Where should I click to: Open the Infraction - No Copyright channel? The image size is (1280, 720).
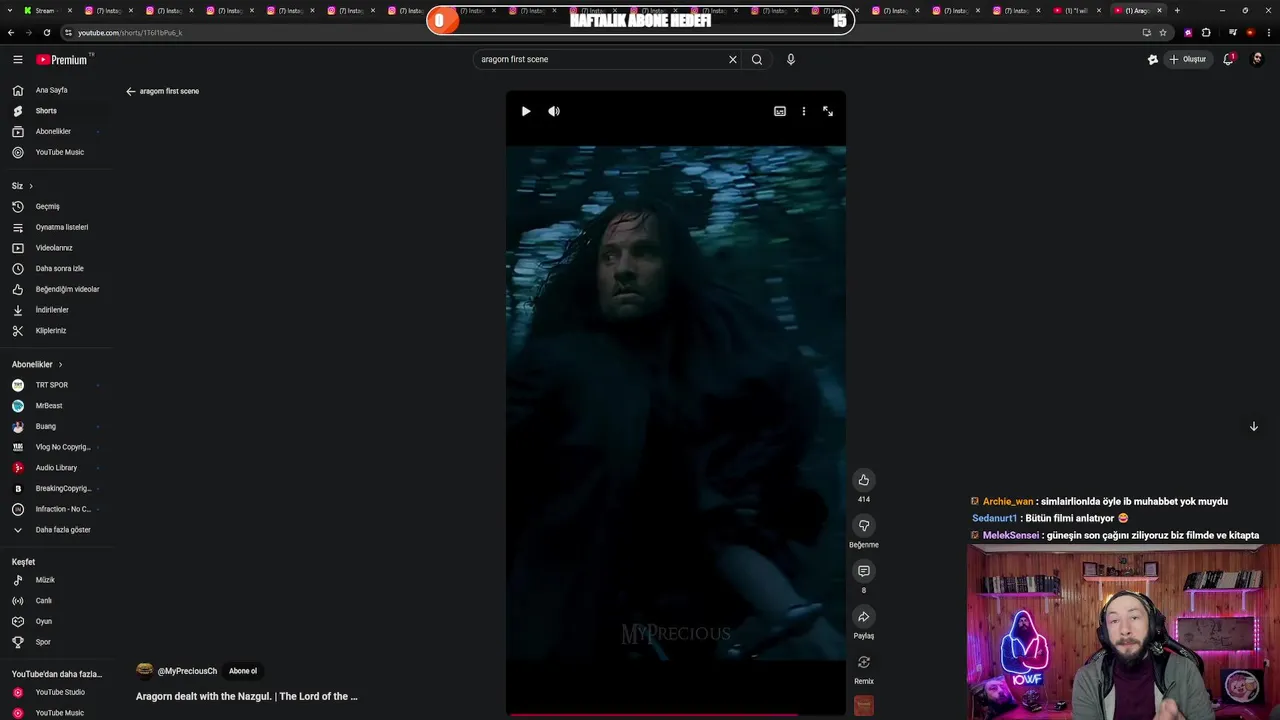point(54,509)
